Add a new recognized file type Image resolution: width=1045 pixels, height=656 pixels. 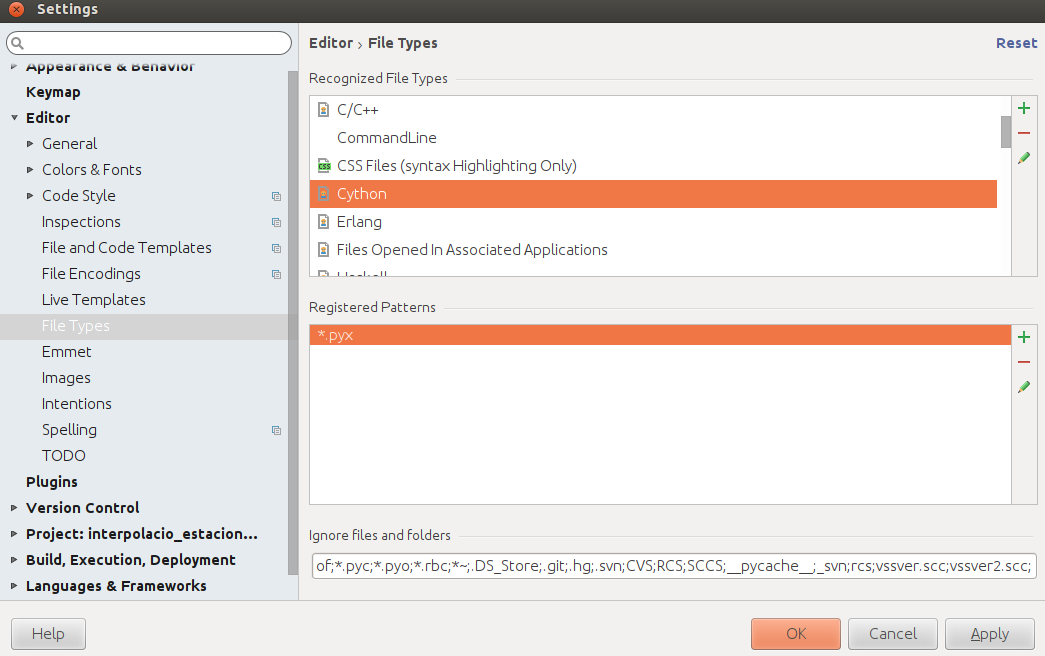click(x=1024, y=108)
